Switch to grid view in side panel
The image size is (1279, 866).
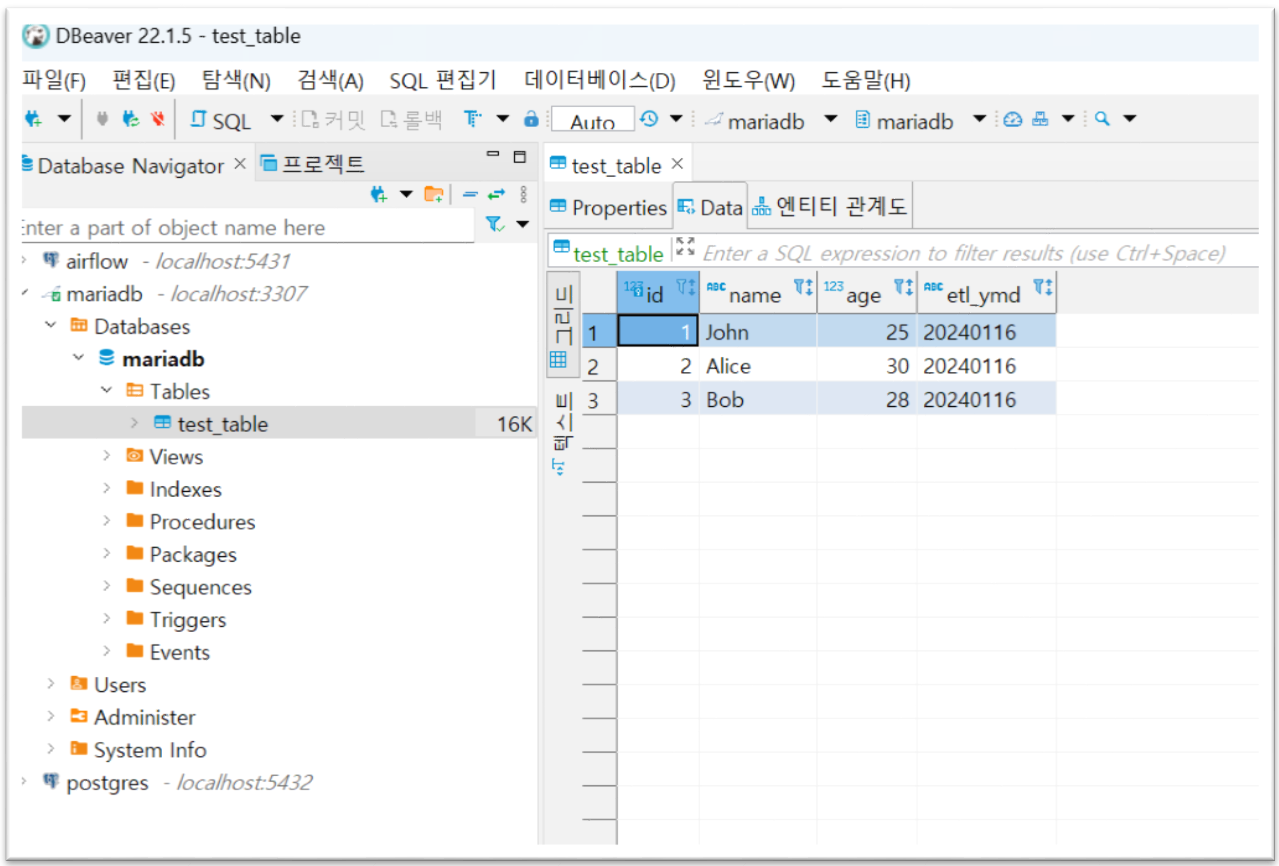point(561,325)
